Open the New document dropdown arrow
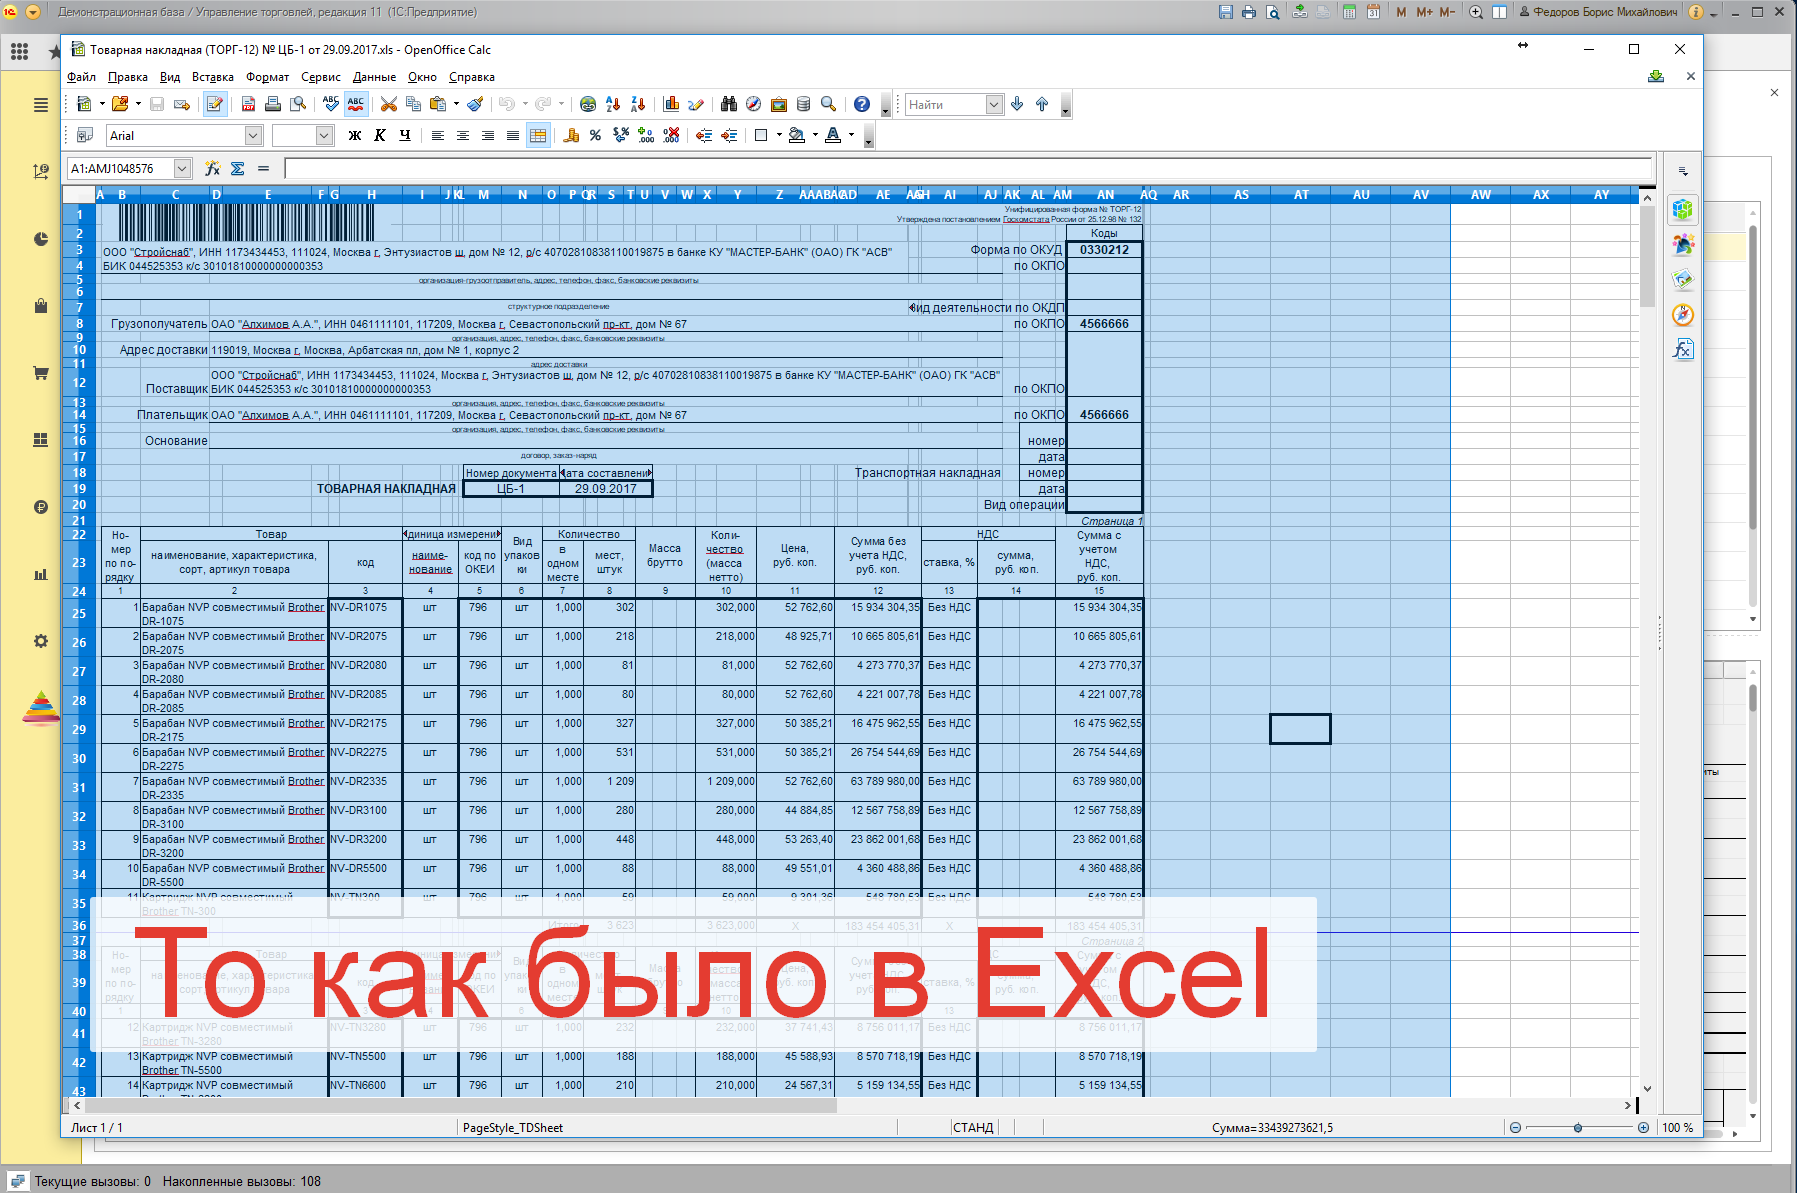1797x1193 pixels. (x=102, y=104)
